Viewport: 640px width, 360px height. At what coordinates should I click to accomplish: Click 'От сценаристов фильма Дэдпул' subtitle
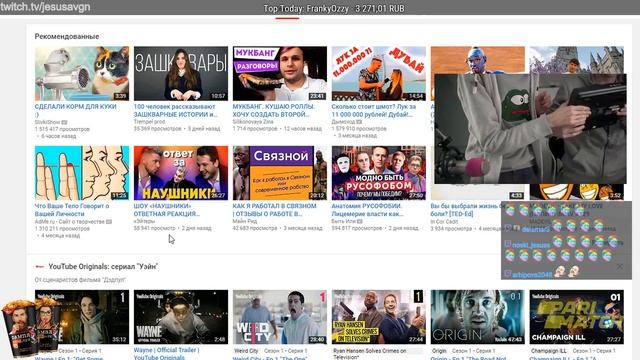pyautogui.click(x=80, y=280)
